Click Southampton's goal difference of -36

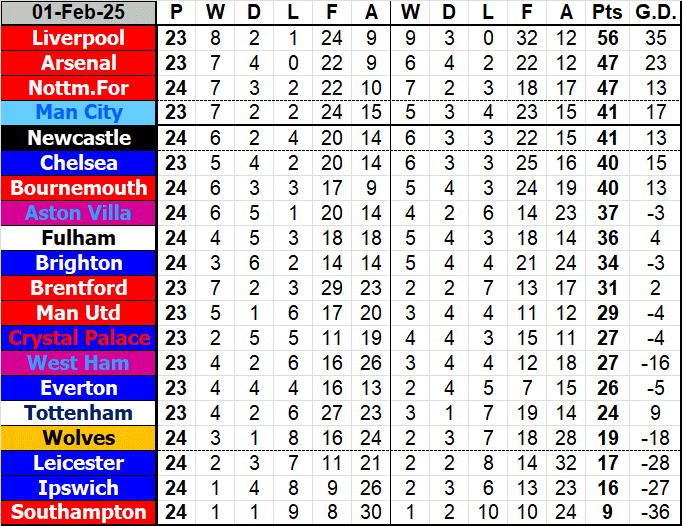655,513
